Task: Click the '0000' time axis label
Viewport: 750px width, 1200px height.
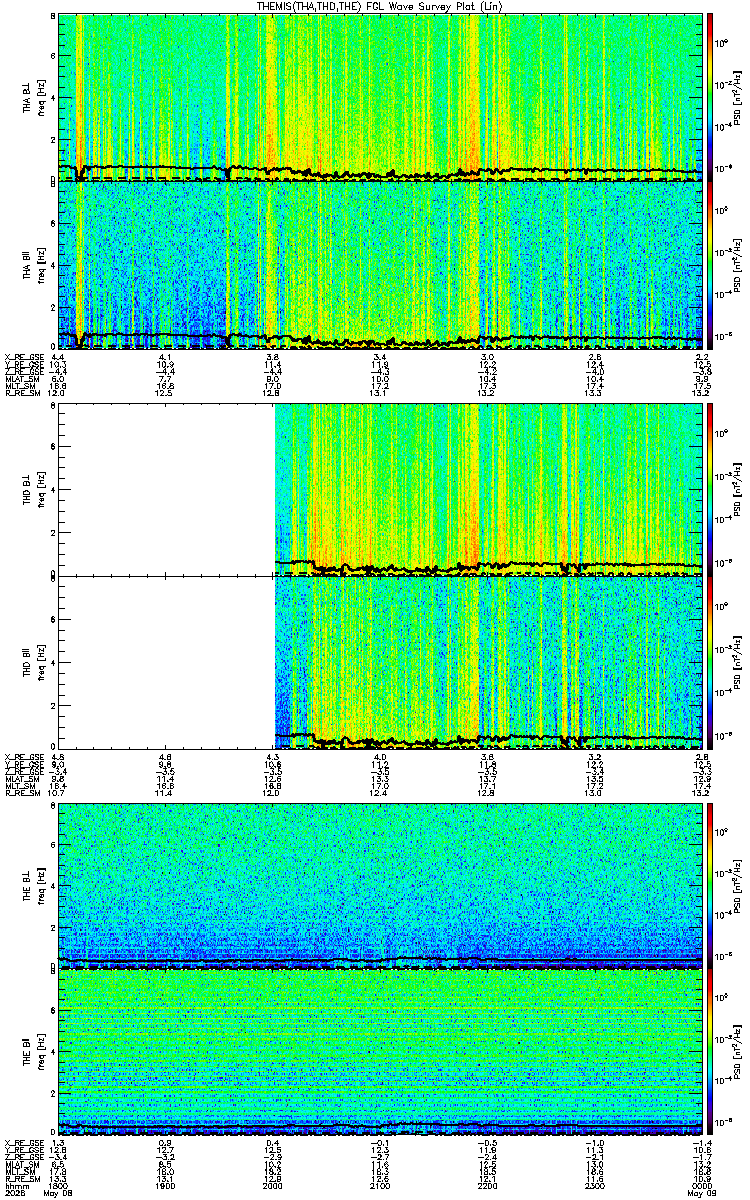Action: 701,1186
